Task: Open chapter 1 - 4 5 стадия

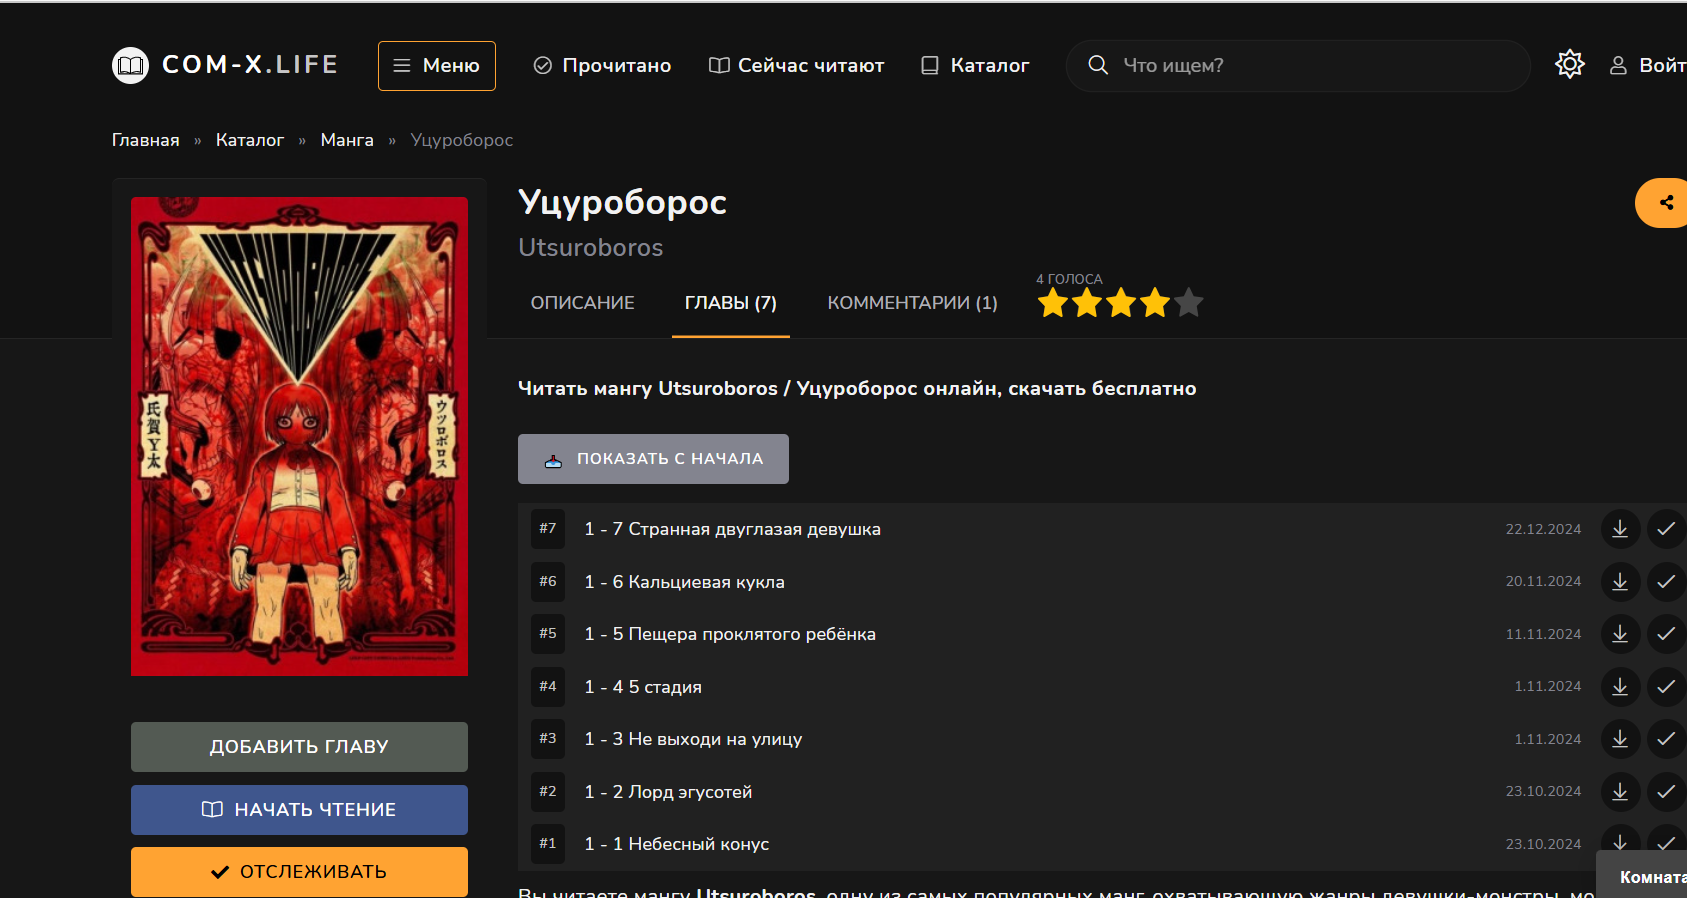Action: [x=643, y=687]
